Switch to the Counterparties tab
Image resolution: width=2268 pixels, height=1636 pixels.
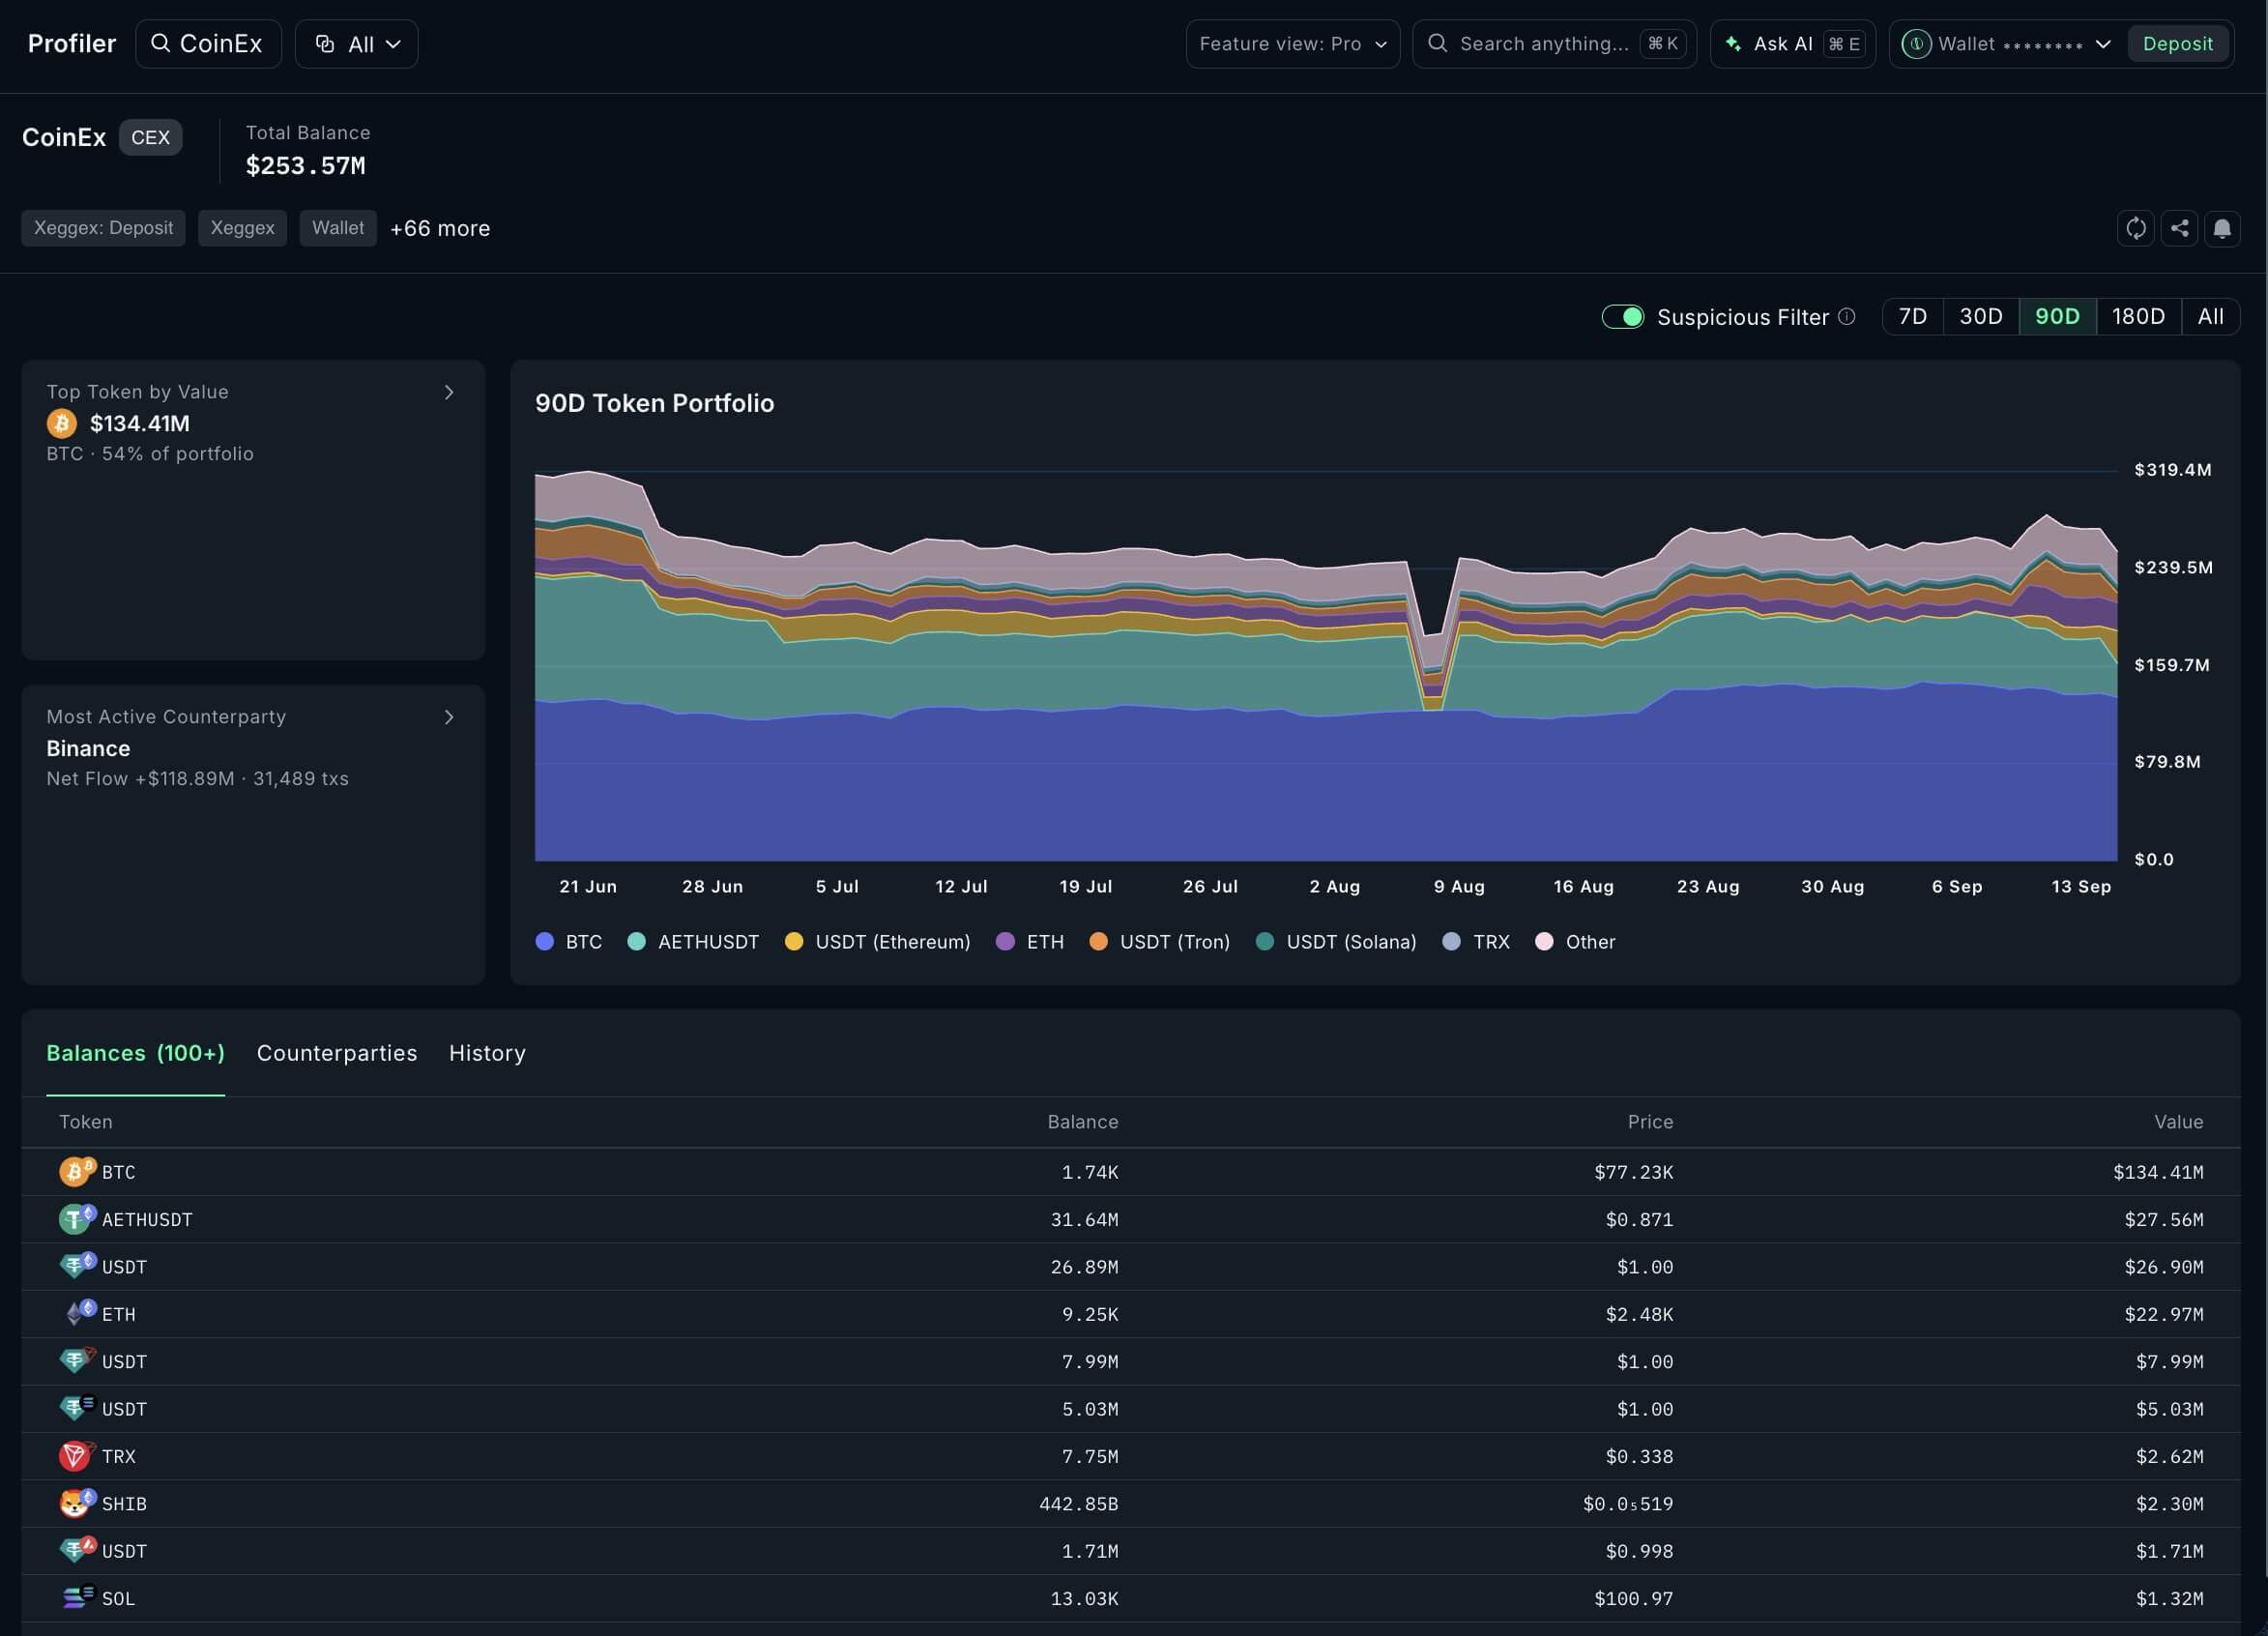[x=337, y=1053]
